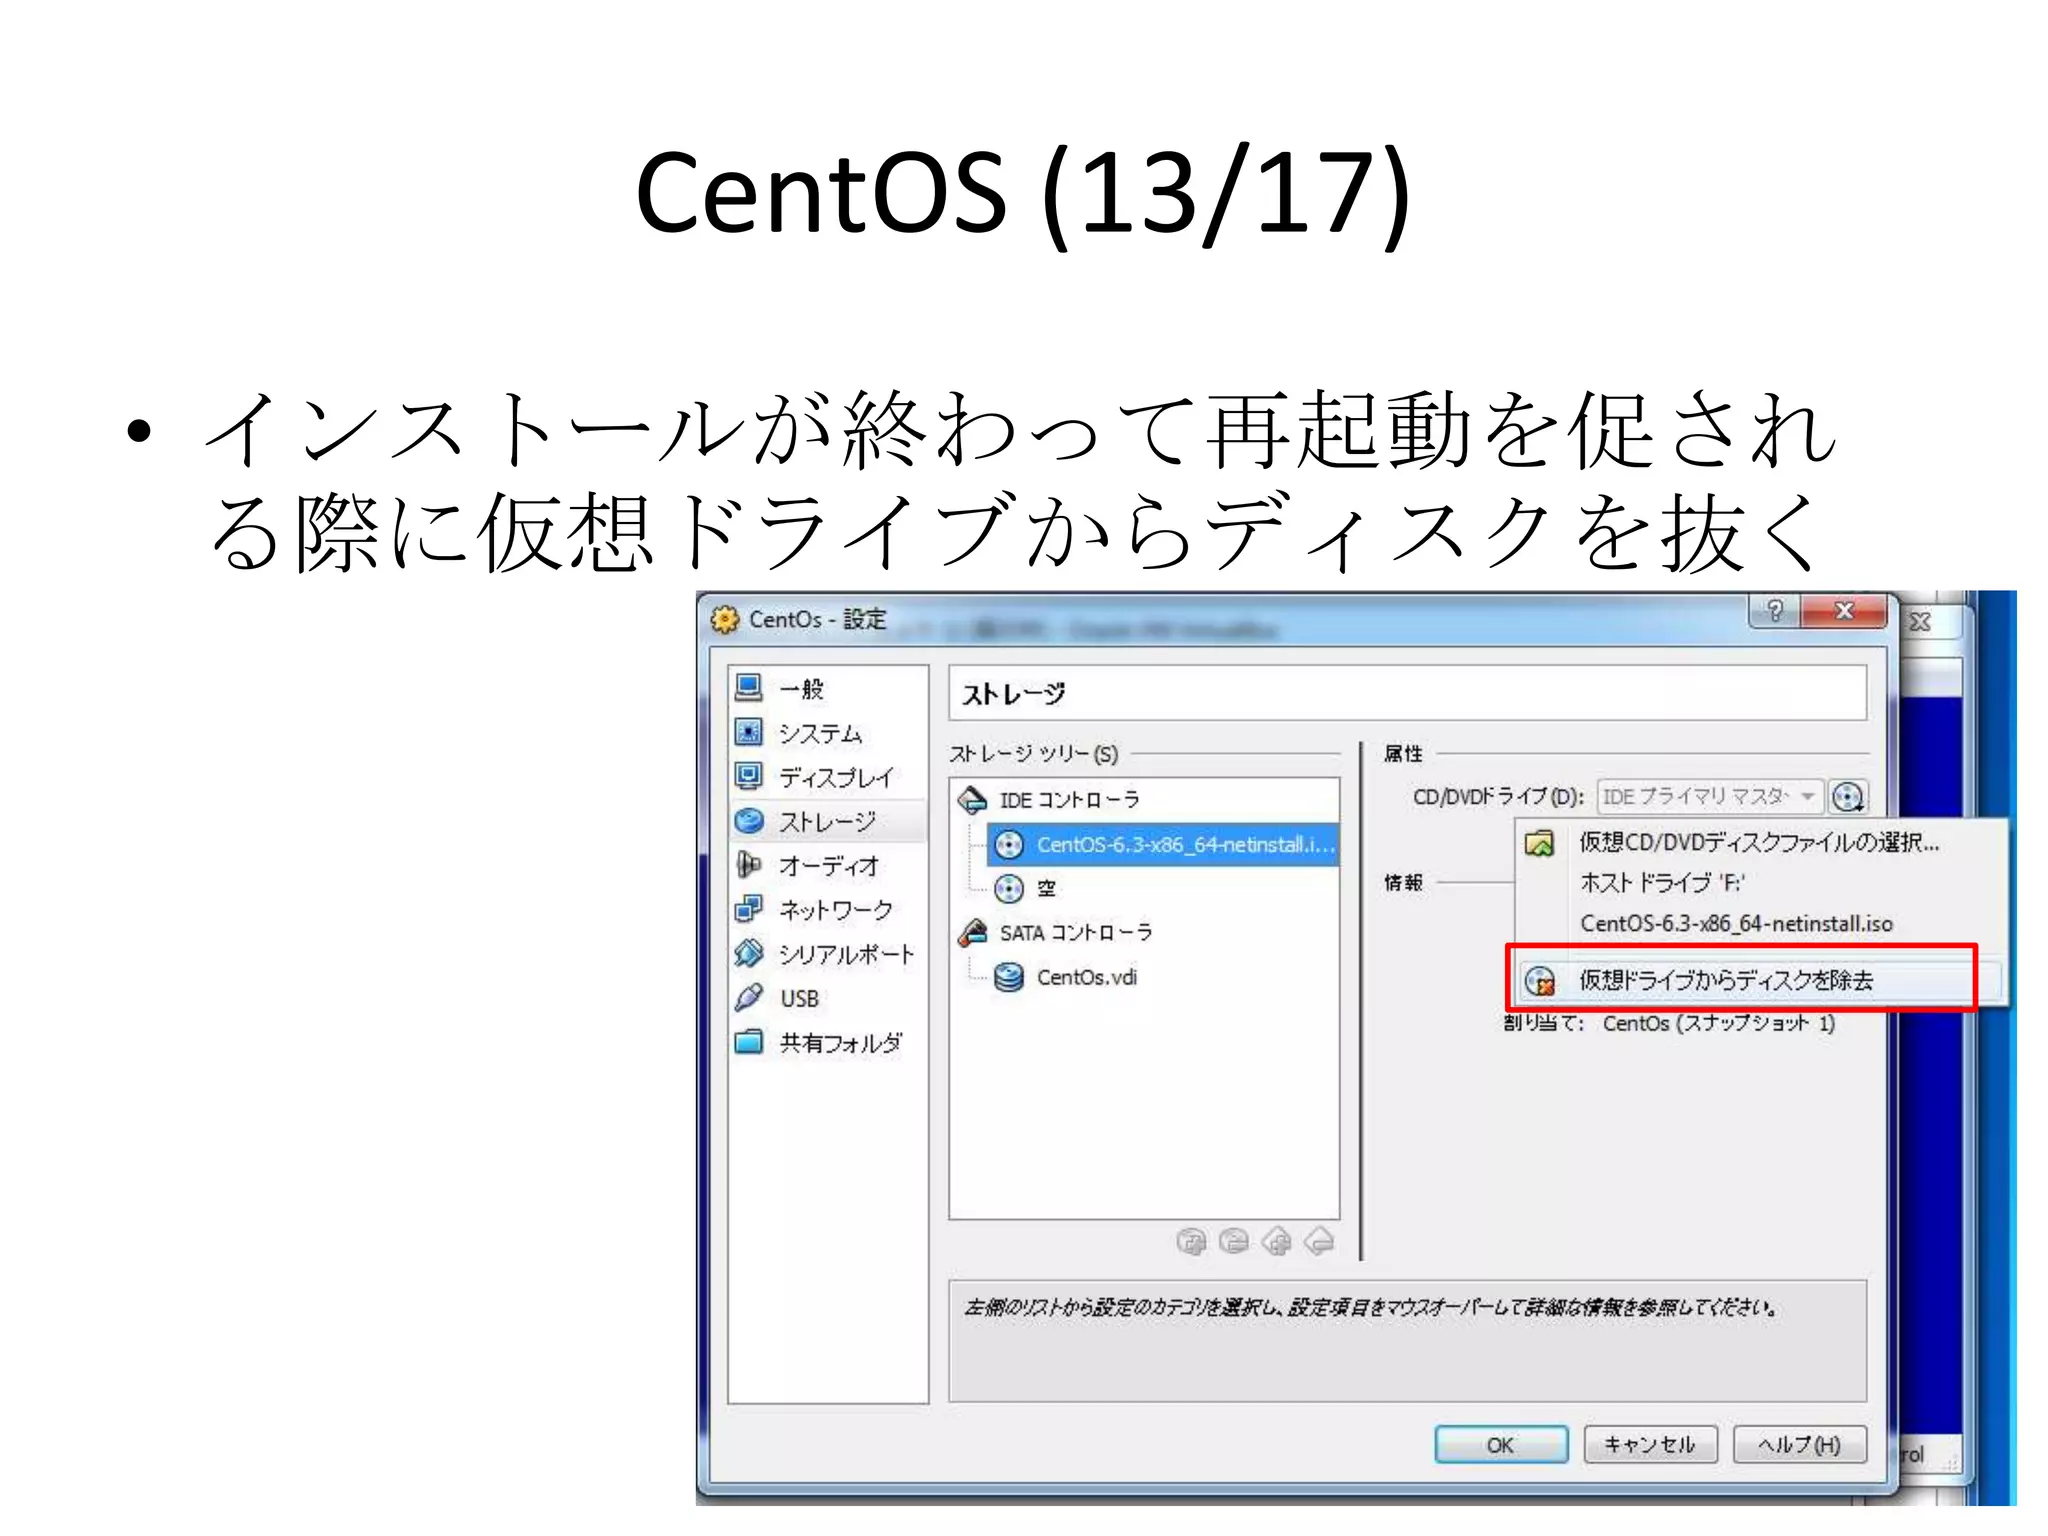
Task: Click the add attachment icon below storage tree
Action: 1277,1241
